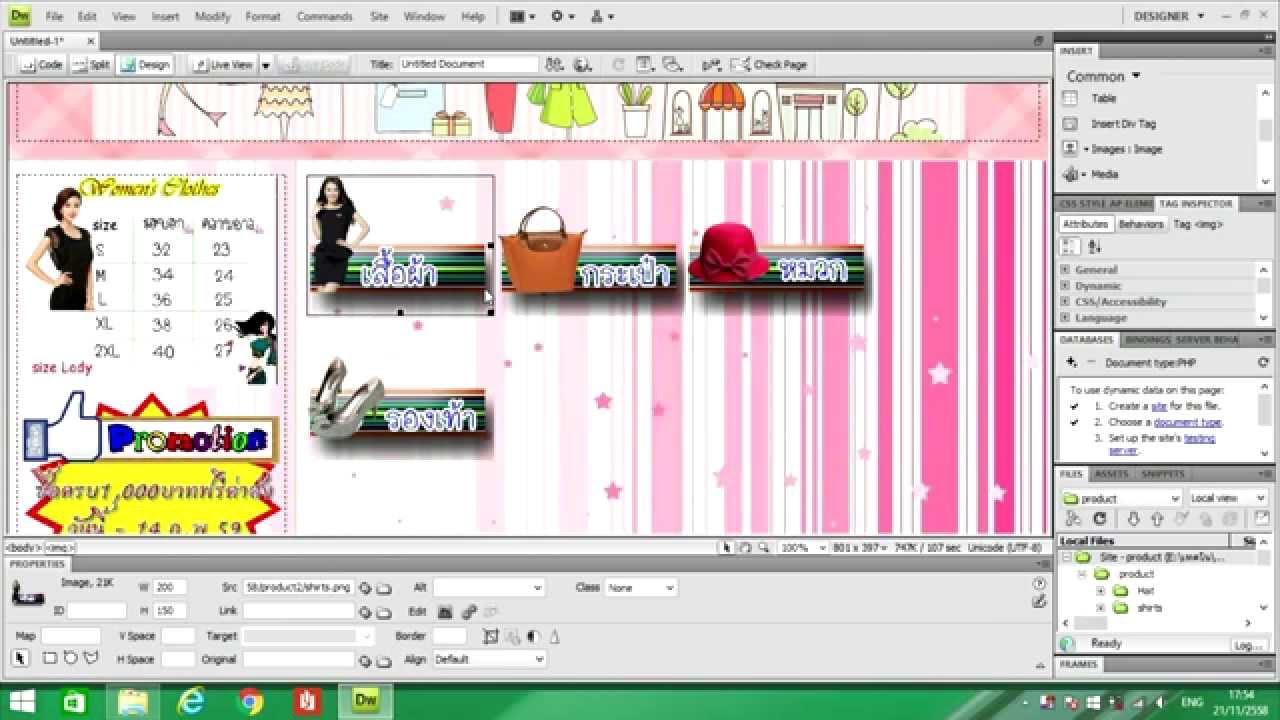1280x720 pixels.
Task: Browse for Link file folder icon
Action: click(383, 612)
